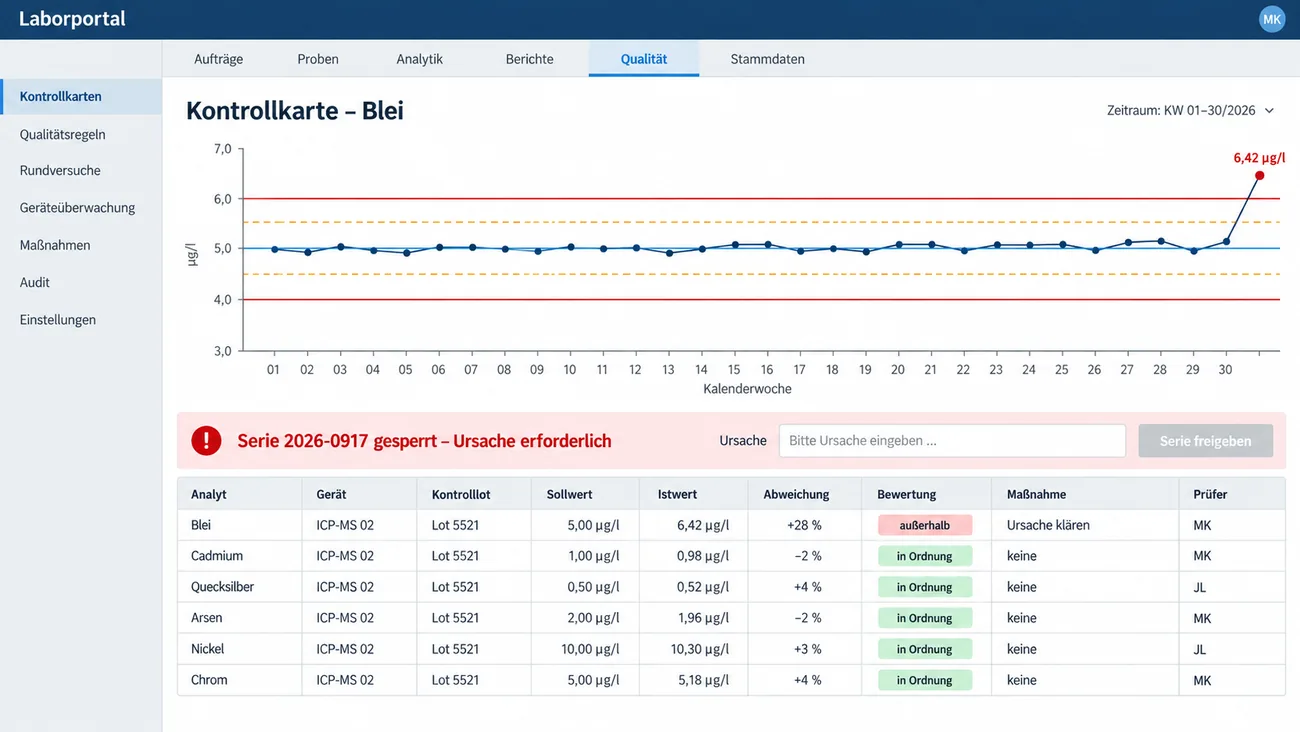Focus the Ursache input field

coord(952,441)
